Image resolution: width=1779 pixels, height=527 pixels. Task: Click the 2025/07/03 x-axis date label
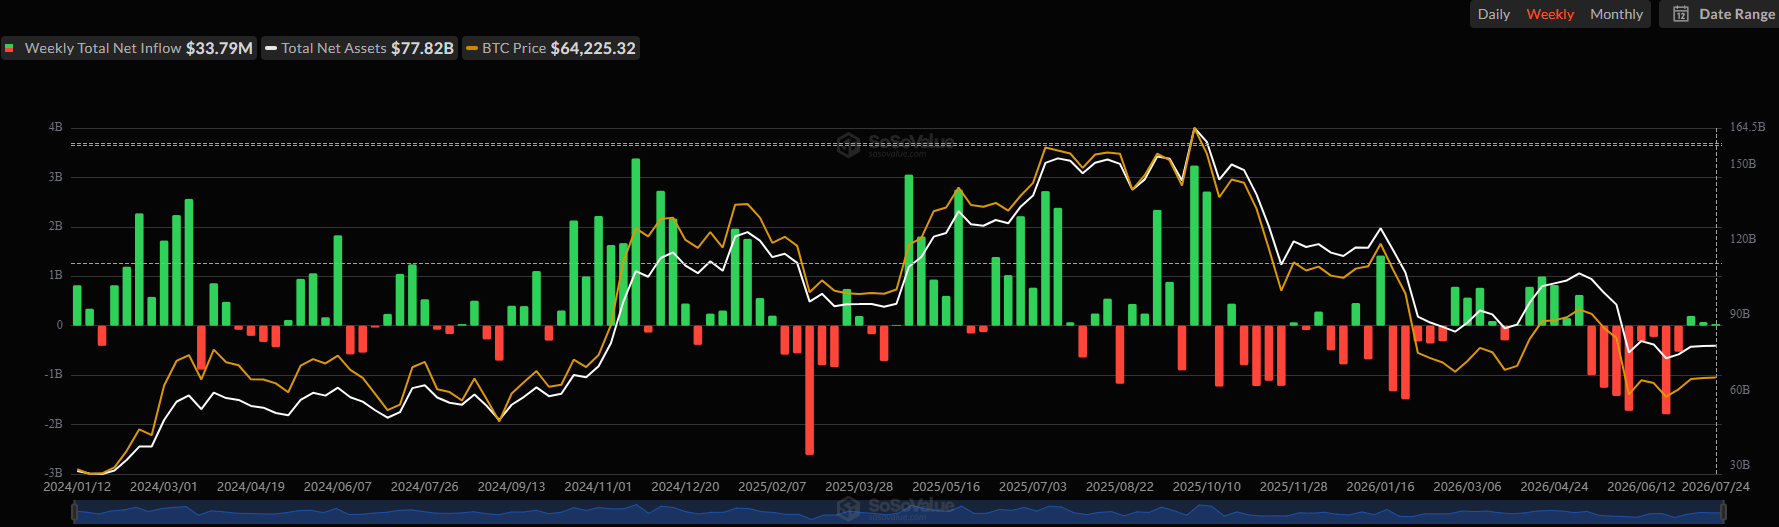coord(1033,487)
